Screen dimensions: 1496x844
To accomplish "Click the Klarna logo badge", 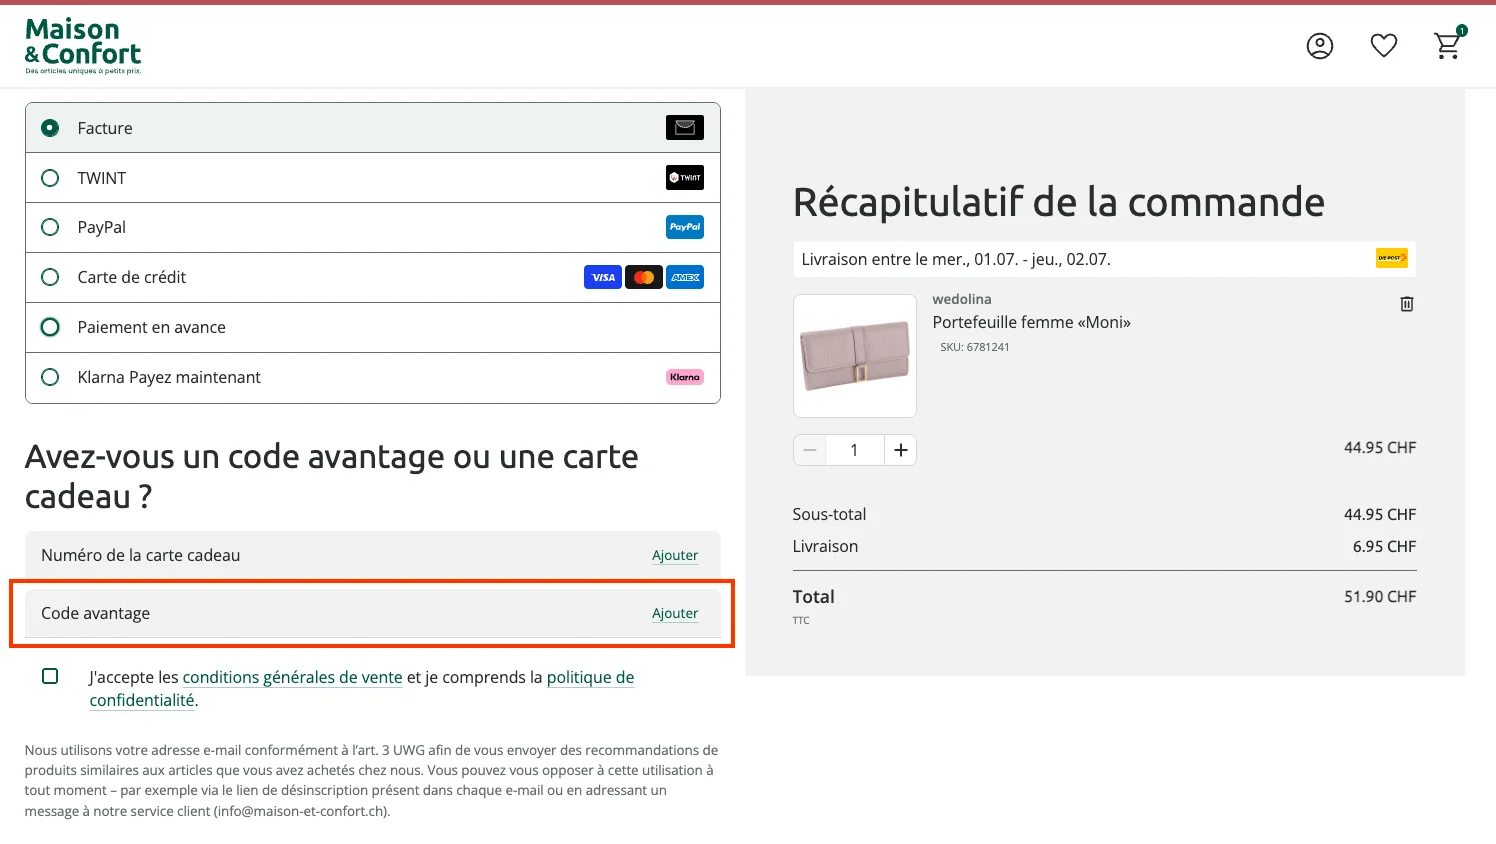I will 685,377.
